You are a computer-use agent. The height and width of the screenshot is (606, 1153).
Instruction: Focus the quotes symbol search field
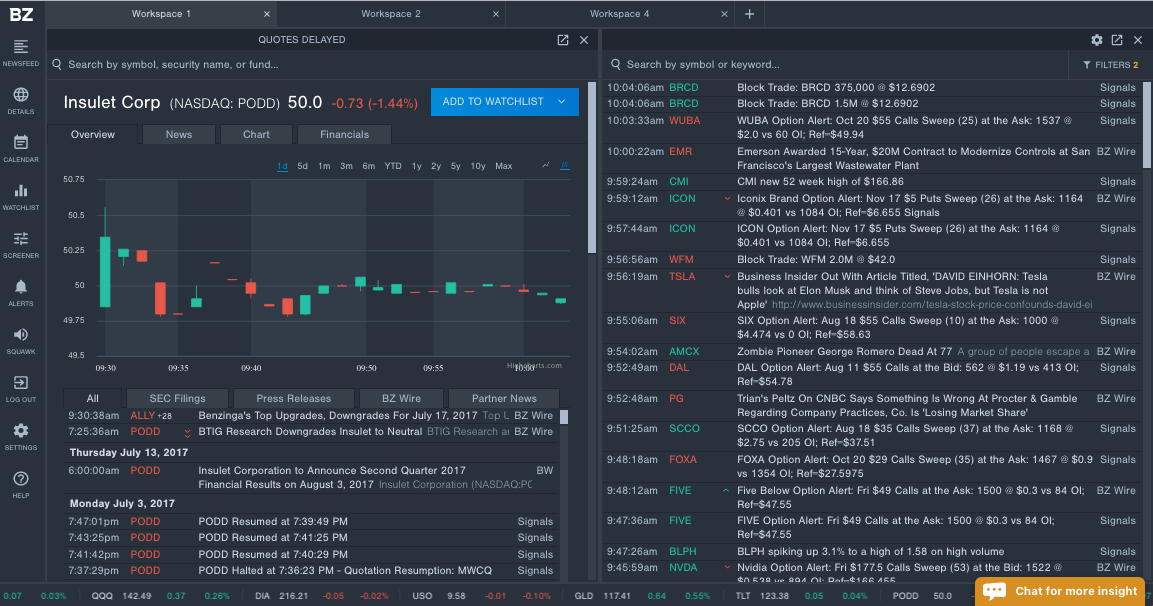(x=320, y=65)
